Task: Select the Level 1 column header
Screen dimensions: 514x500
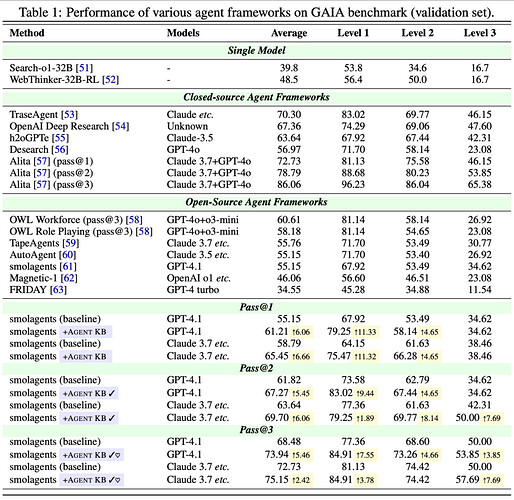Action: click(353, 33)
